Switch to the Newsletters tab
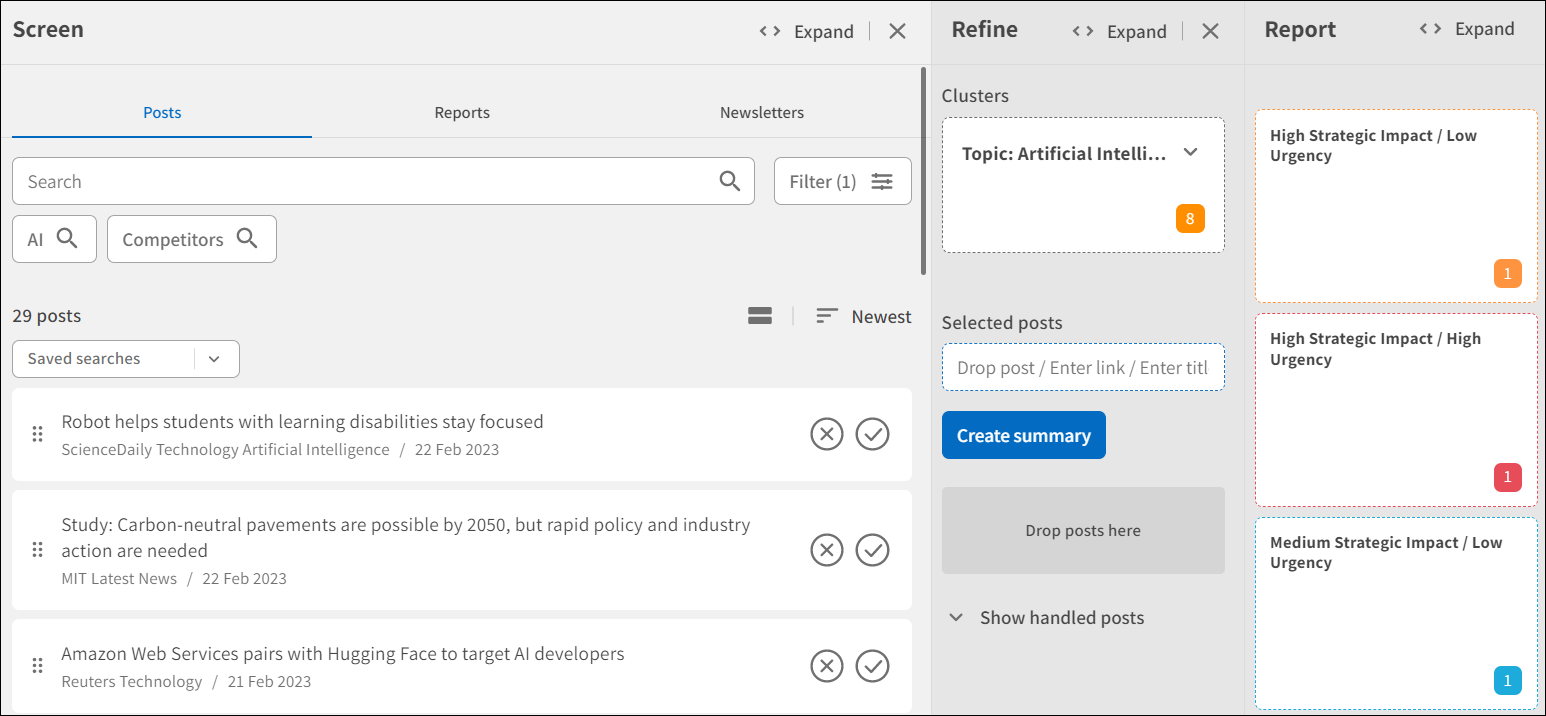This screenshot has width=1546, height=716. tap(761, 112)
